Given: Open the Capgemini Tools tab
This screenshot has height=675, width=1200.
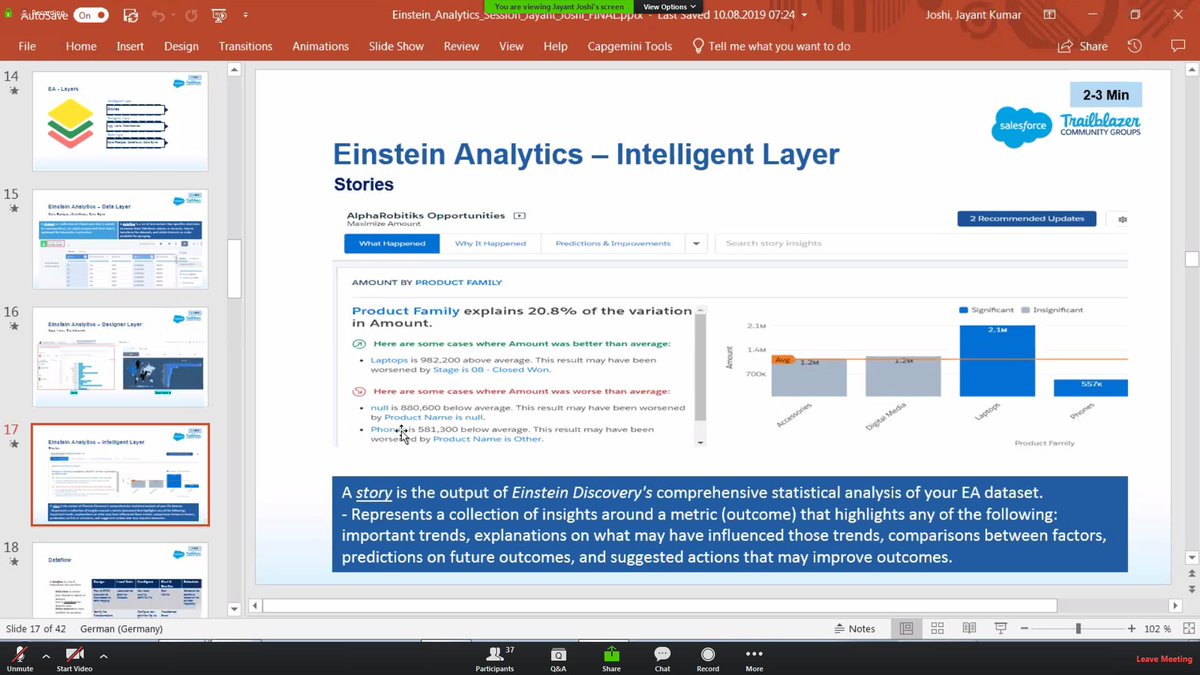Looking at the screenshot, I should point(628,46).
